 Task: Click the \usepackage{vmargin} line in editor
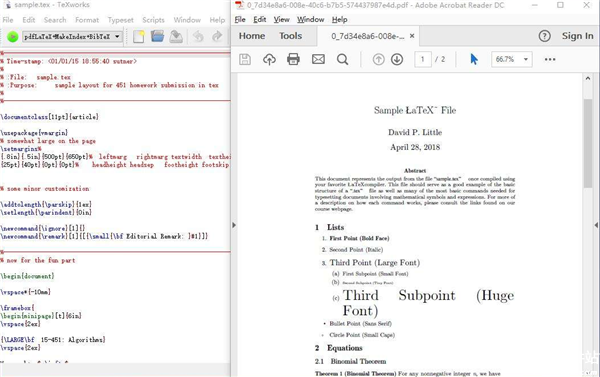pyautogui.click(x=34, y=133)
